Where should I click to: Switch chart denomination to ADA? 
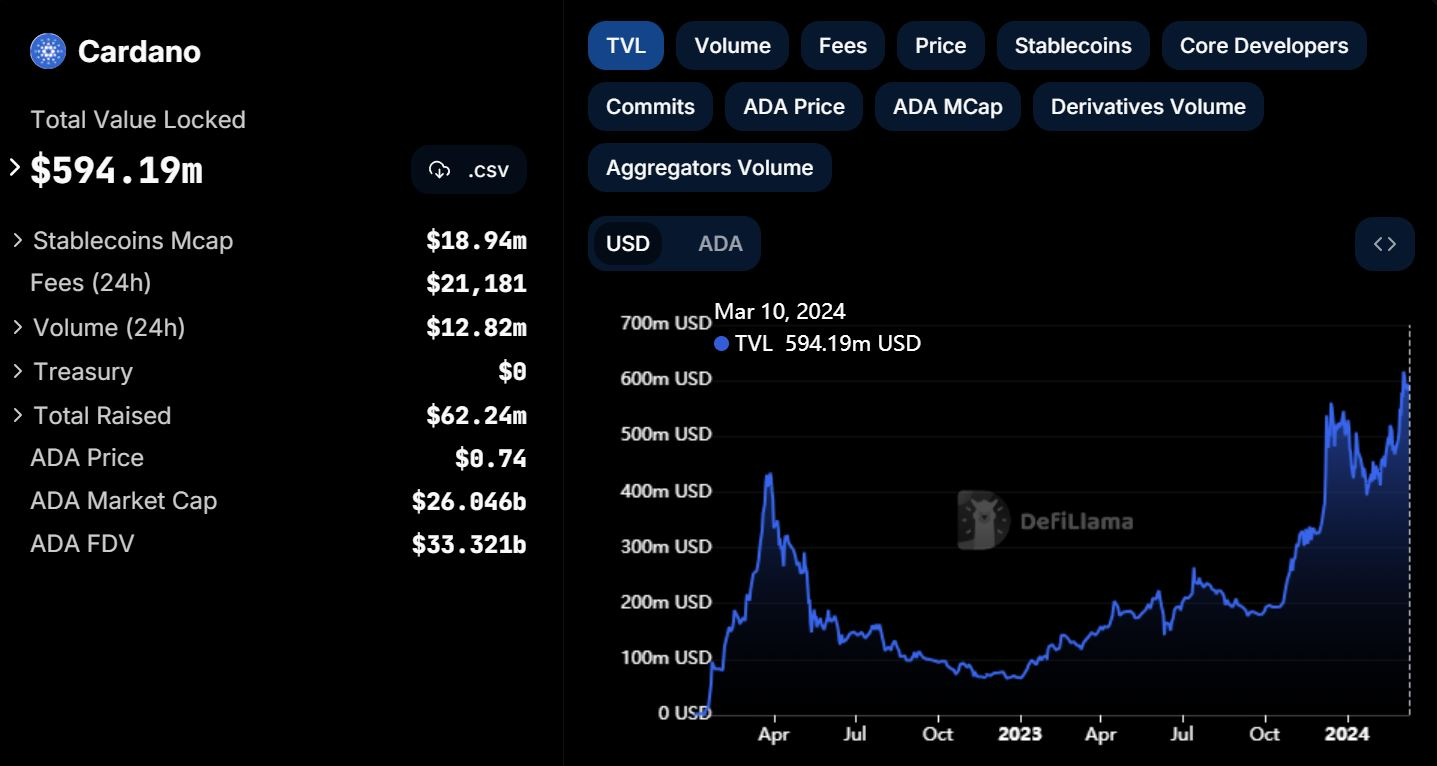coord(720,244)
